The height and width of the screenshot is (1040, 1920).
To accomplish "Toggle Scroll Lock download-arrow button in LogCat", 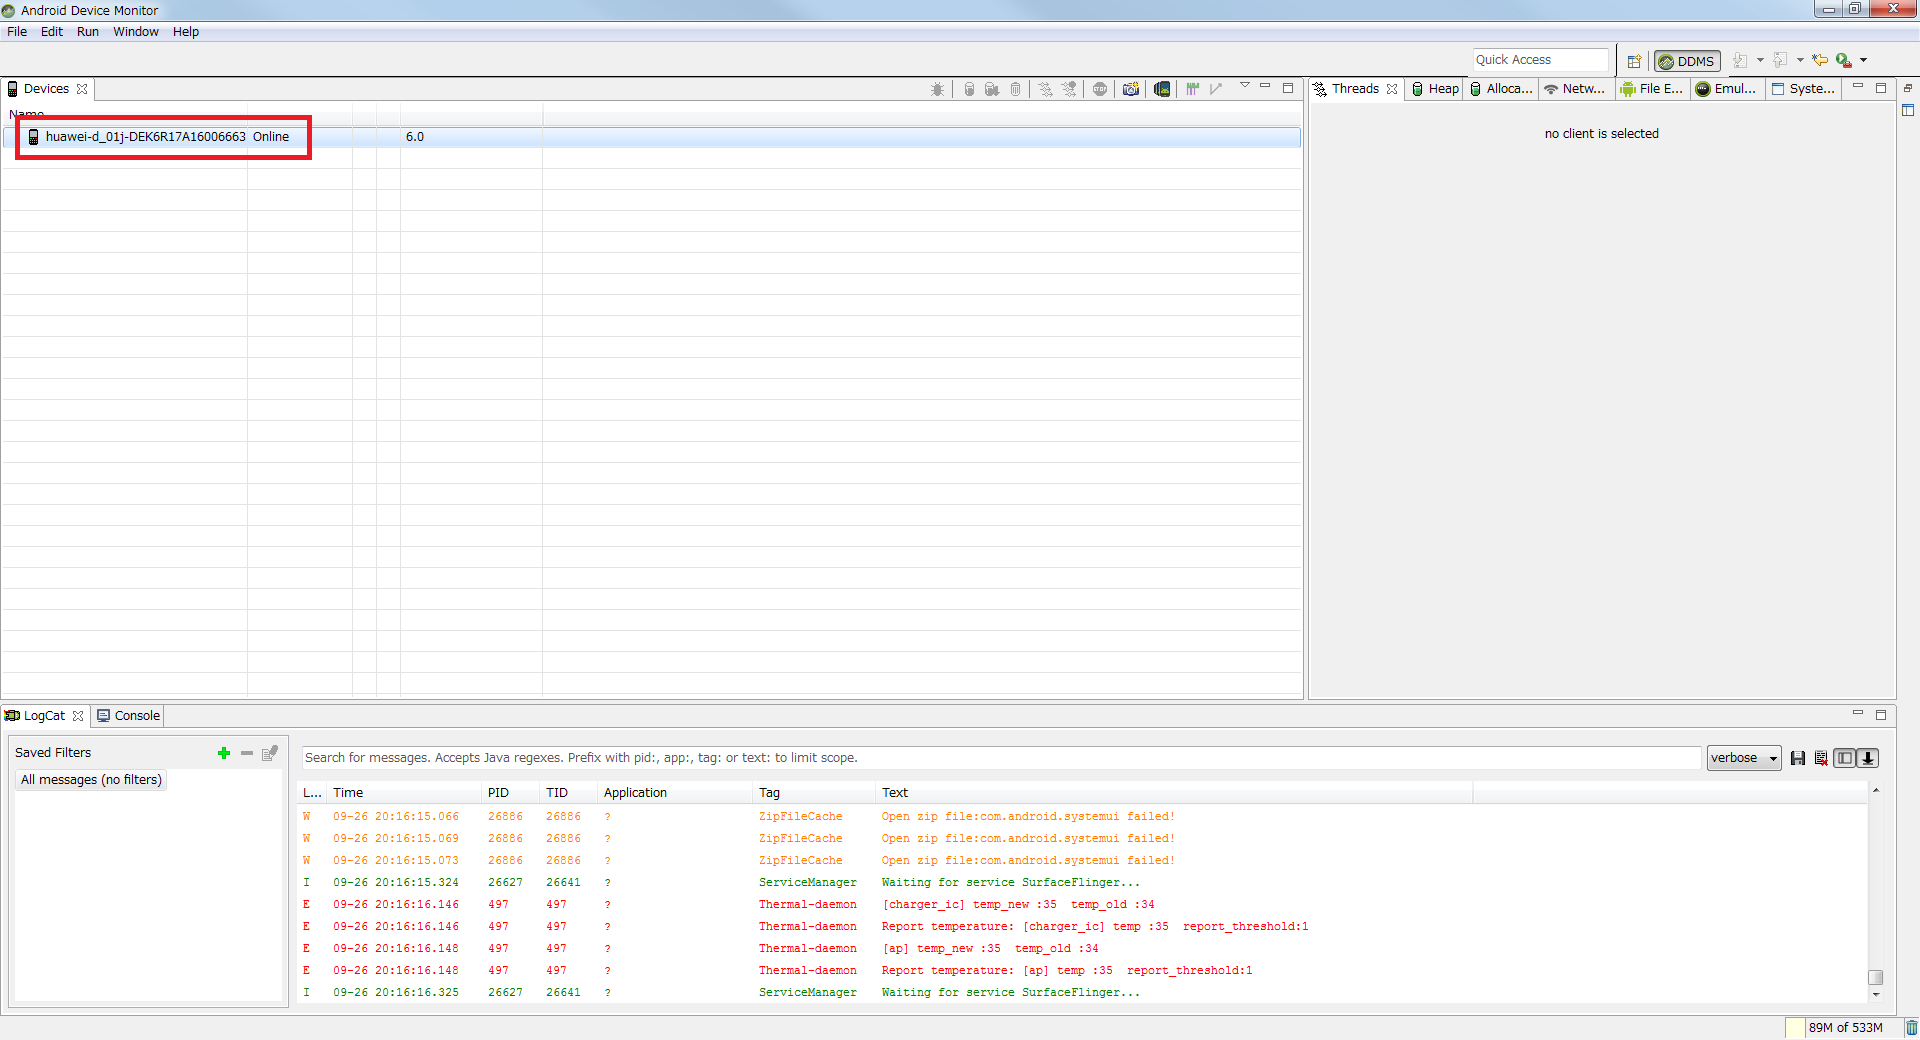I will [1868, 758].
